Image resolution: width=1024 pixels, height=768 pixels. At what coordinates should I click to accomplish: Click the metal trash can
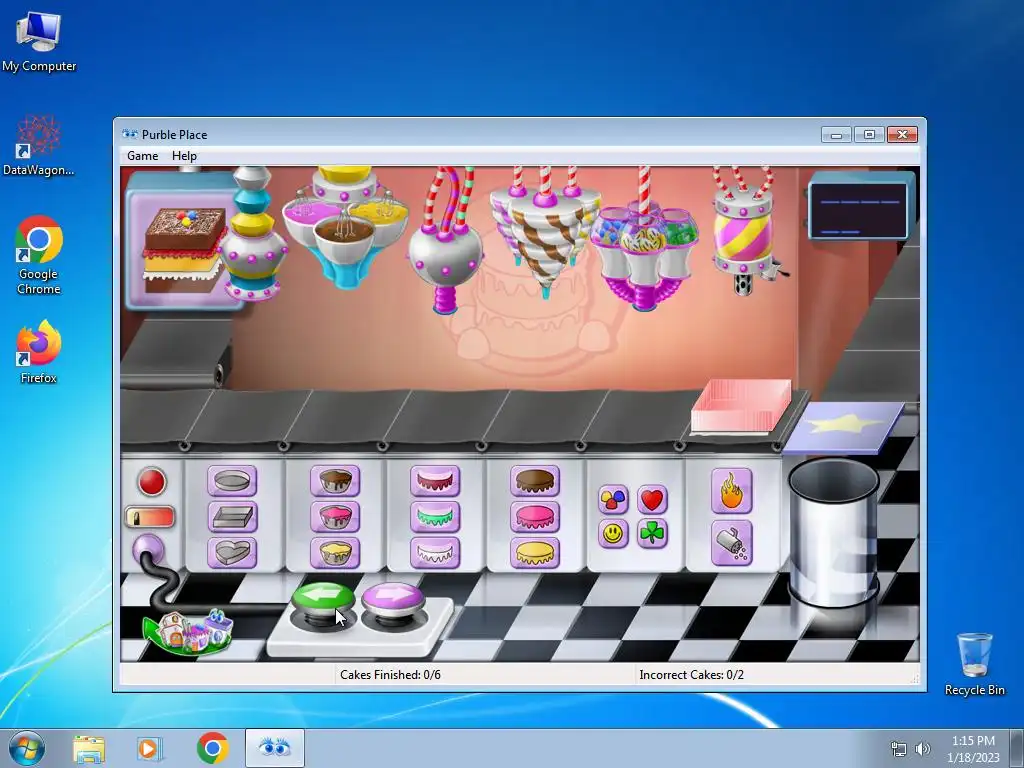tap(833, 532)
